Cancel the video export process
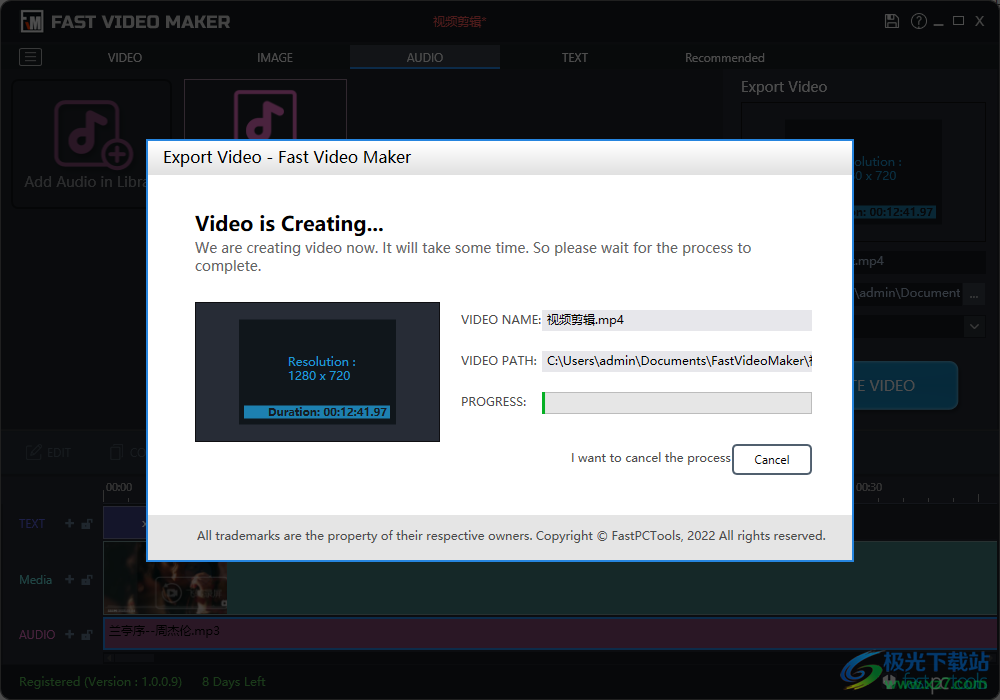 pos(772,460)
